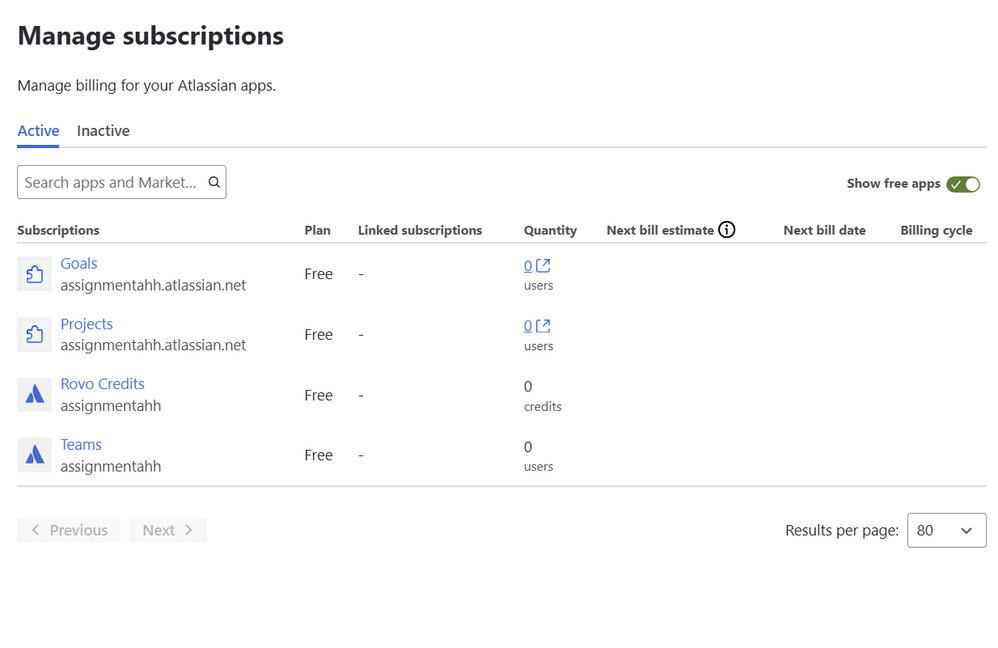Click assignmentahh.atlassian.net under Goals
998x648 pixels.
coord(153,285)
